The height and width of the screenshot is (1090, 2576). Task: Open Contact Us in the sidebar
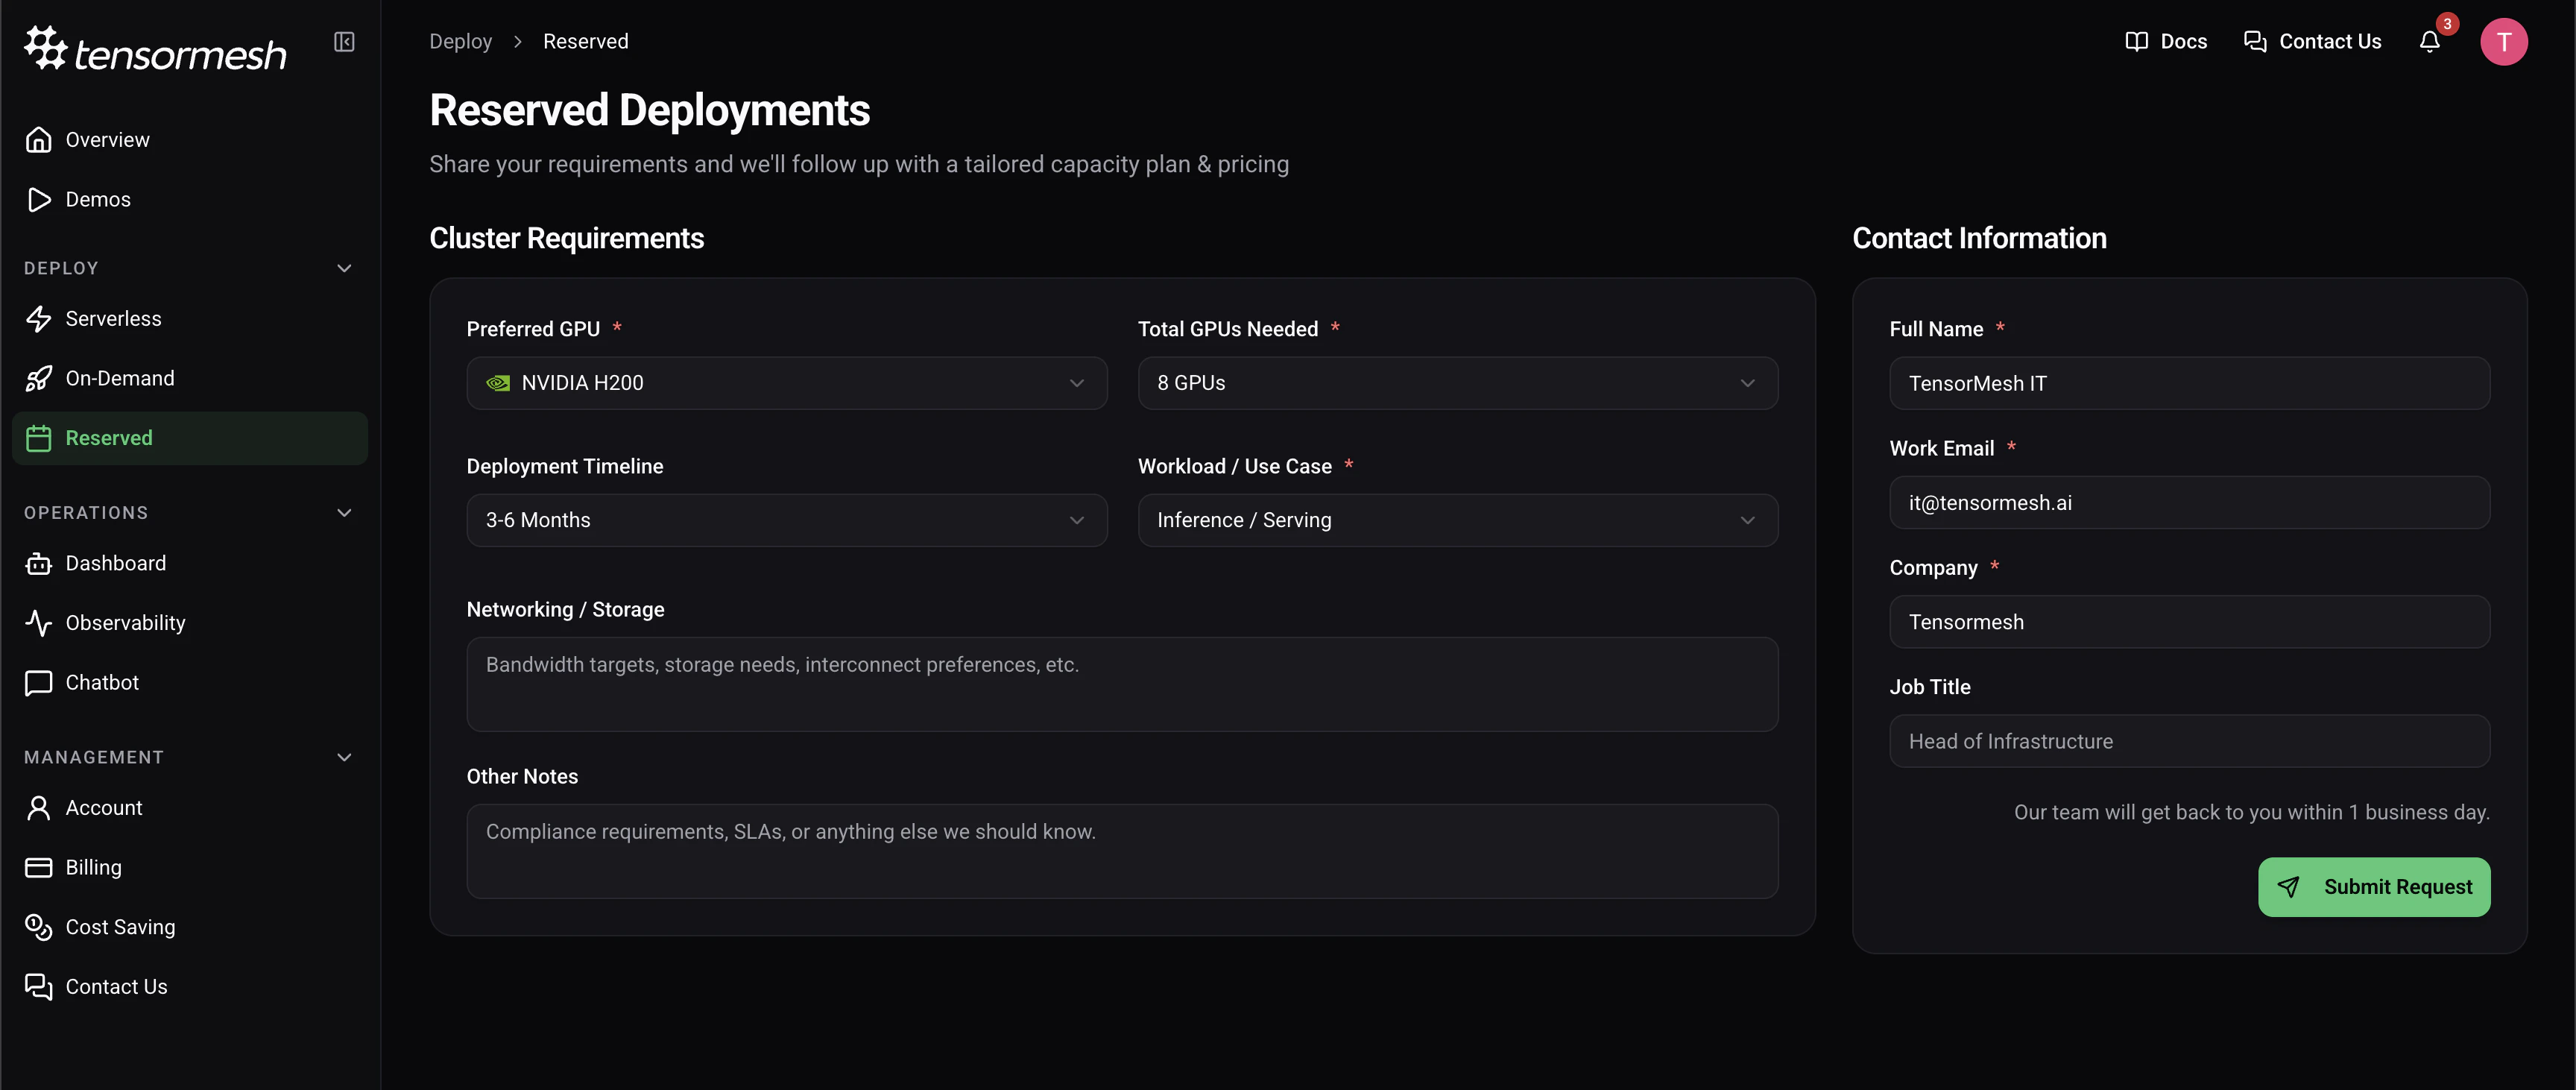[190, 987]
